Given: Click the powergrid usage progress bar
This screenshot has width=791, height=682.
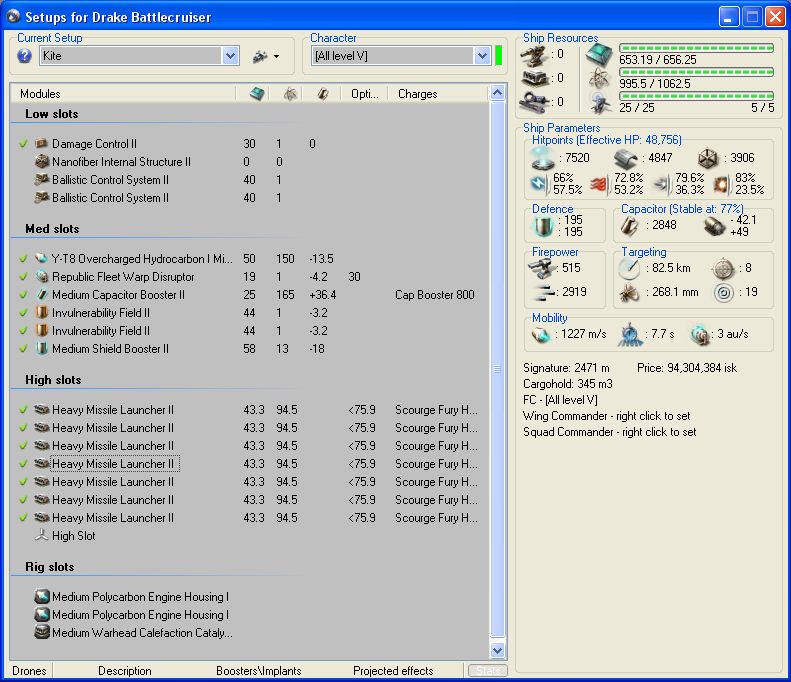Looking at the screenshot, I should coord(696,72).
